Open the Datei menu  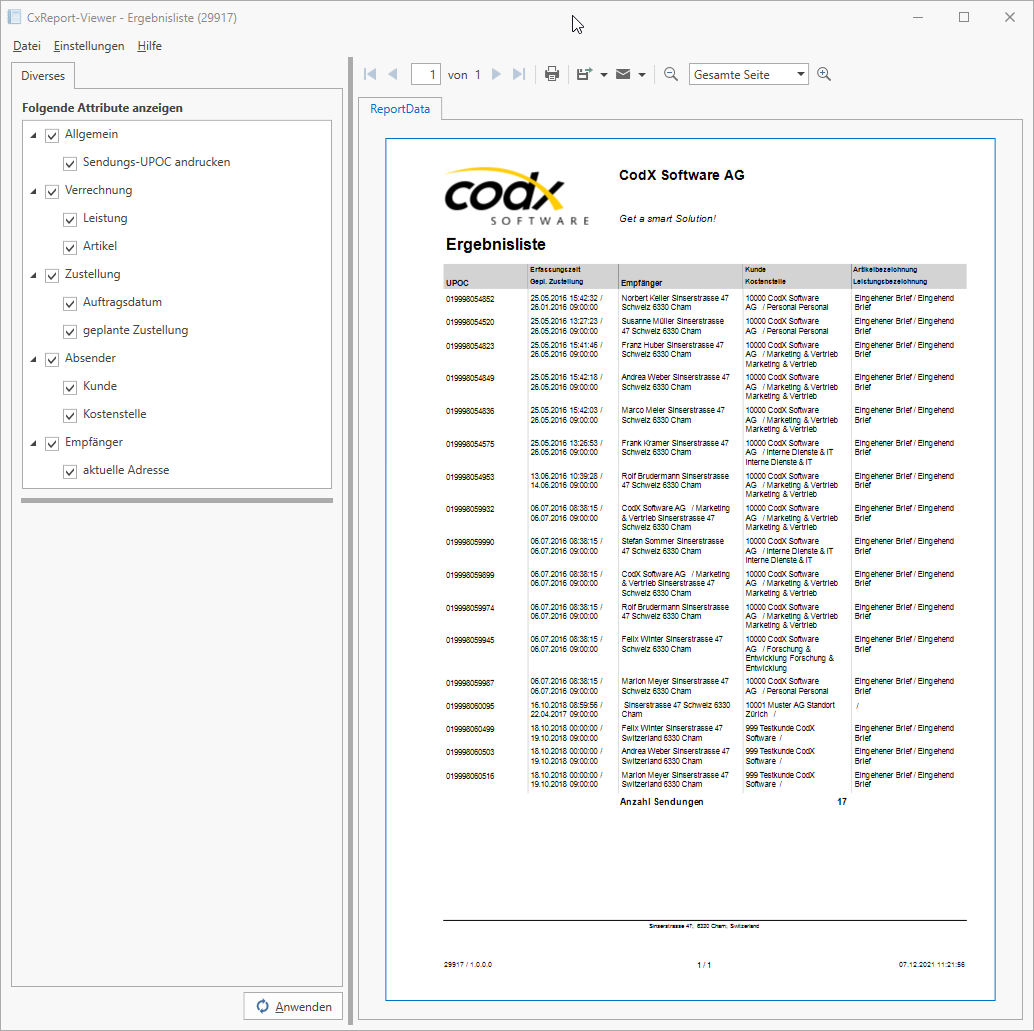pyautogui.click(x=26, y=46)
